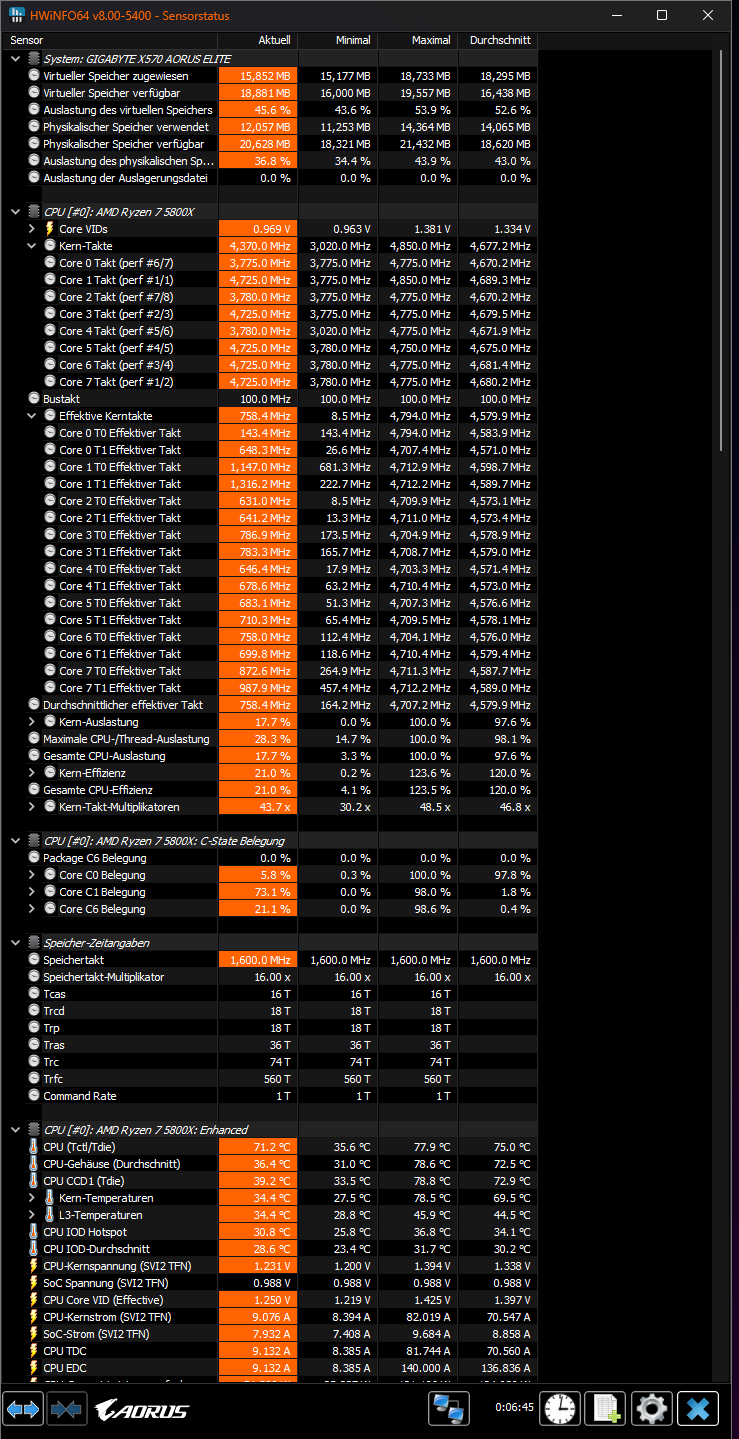Viewport: 739px width, 1439px height.
Task: Collapse the 5800X: Enhanced section
Action: click(x=16, y=1130)
